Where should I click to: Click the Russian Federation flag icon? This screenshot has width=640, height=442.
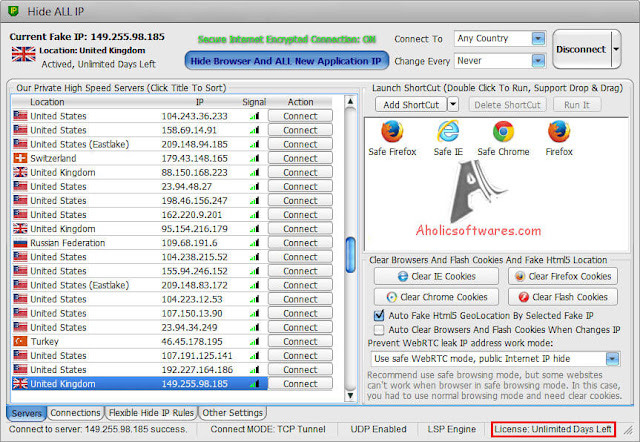pos(20,243)
